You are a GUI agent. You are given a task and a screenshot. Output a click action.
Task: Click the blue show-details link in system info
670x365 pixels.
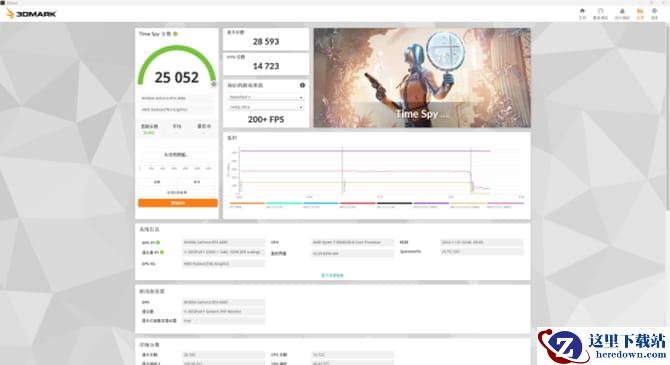pos(332,275)
